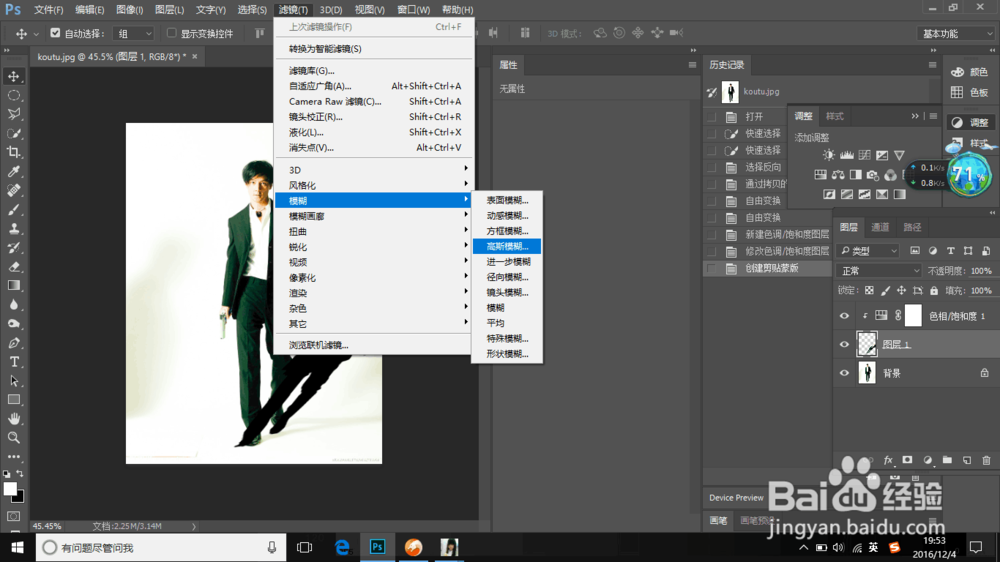
Task: Click the foreground color swatch
Action: click(10, 489)
